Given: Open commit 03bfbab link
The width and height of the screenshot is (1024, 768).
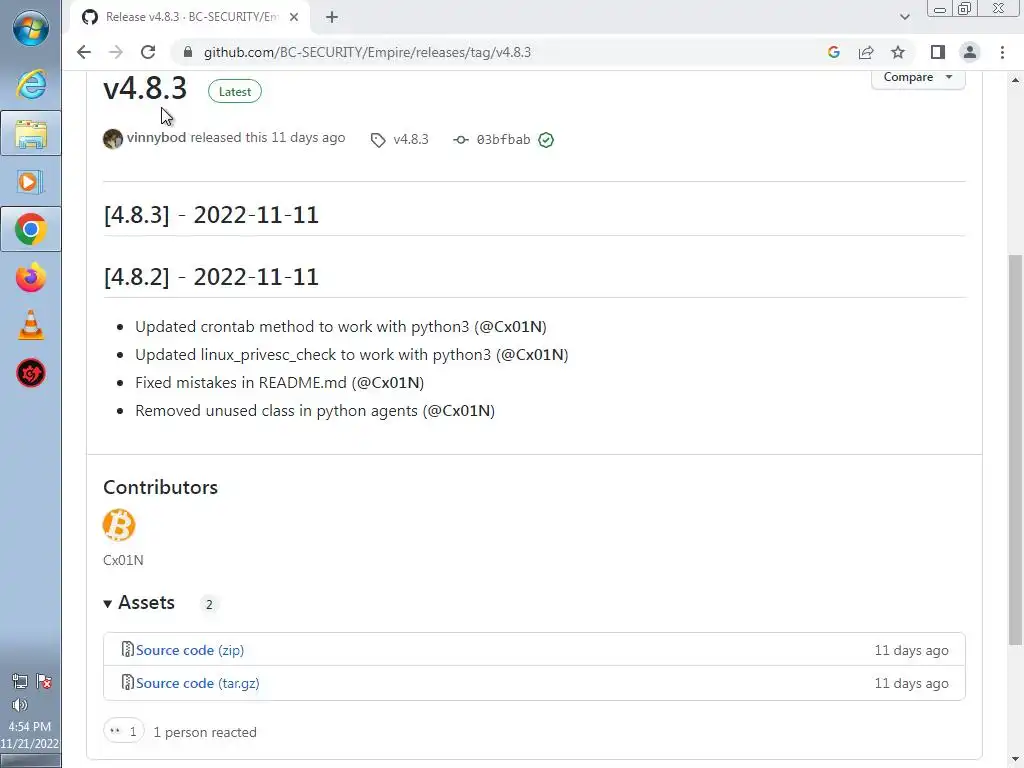Looking at the screenshot, I should (x=503, y=140).
